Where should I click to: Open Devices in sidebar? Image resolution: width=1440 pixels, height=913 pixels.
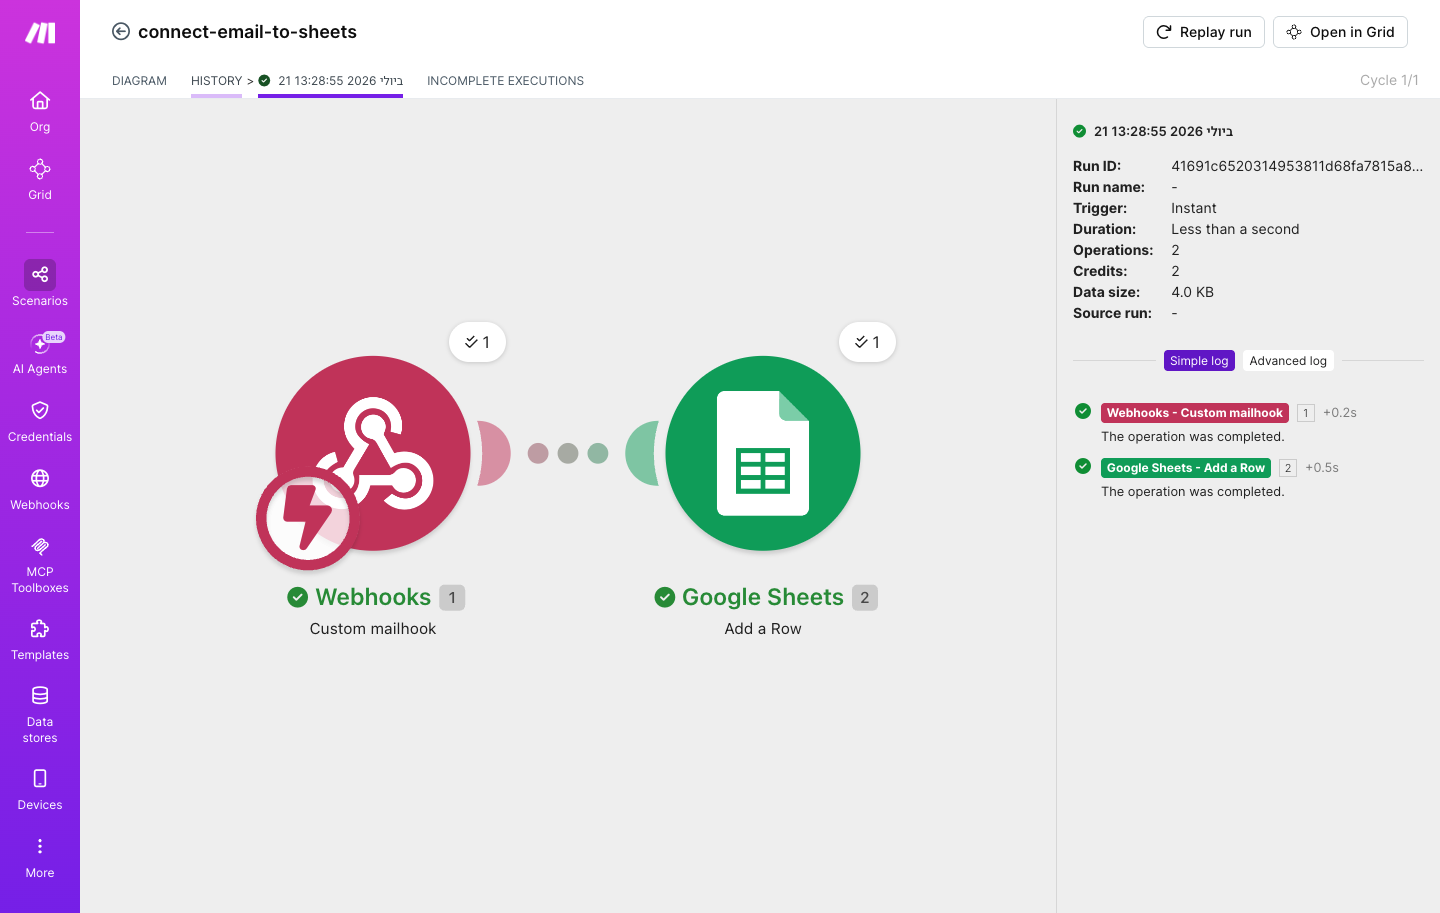(40, 789)
